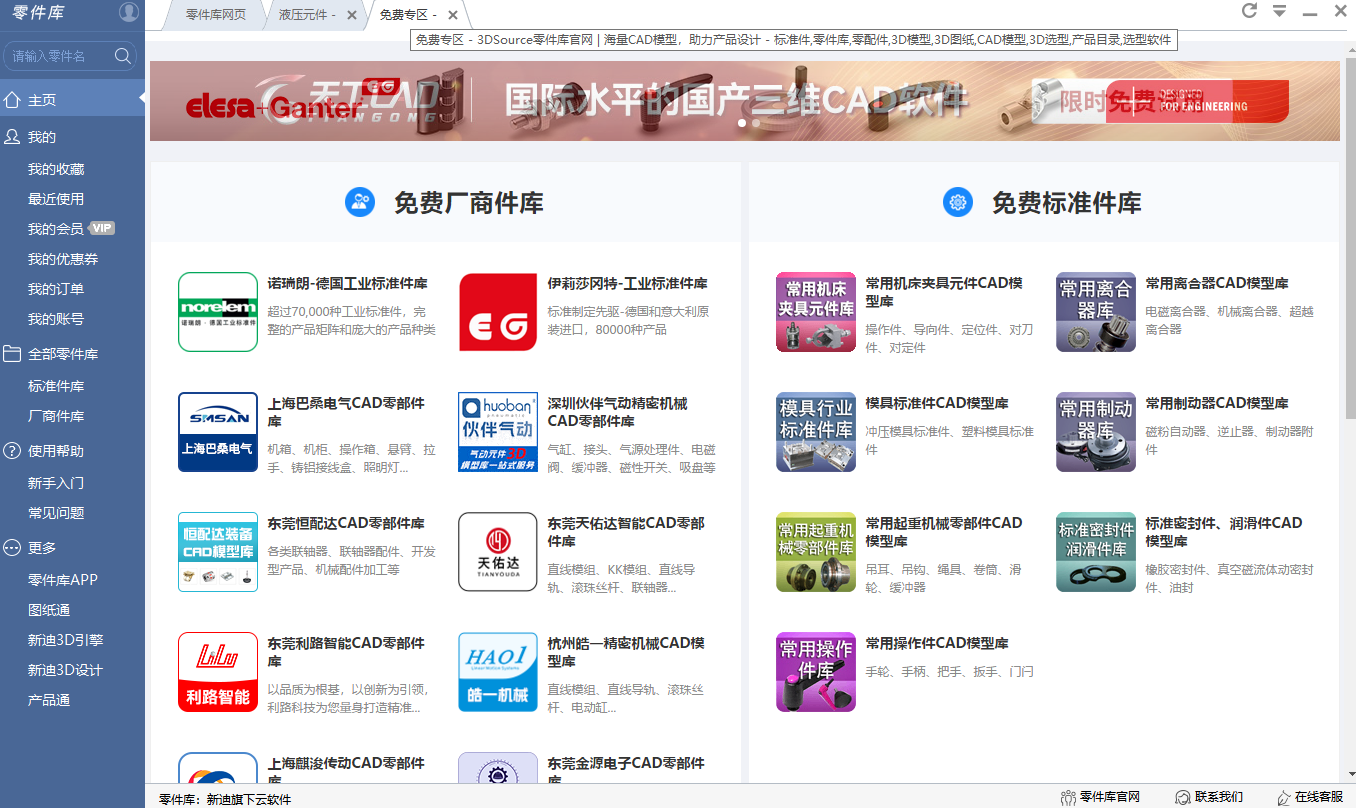
Task: Open the huoban 伙伴气动 logo
Action: coord(498,432)
